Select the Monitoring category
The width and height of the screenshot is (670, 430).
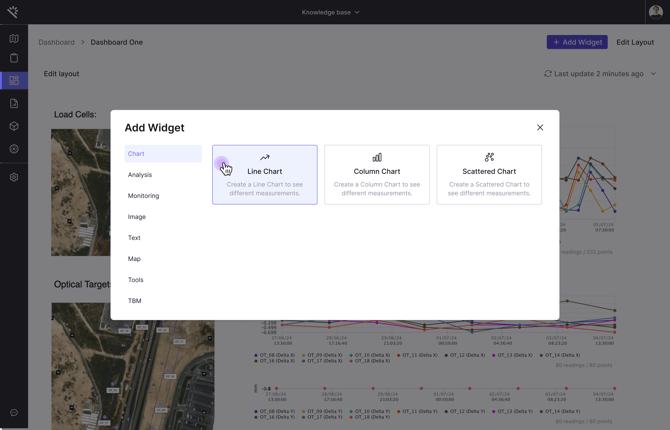(x=163, y=195)
